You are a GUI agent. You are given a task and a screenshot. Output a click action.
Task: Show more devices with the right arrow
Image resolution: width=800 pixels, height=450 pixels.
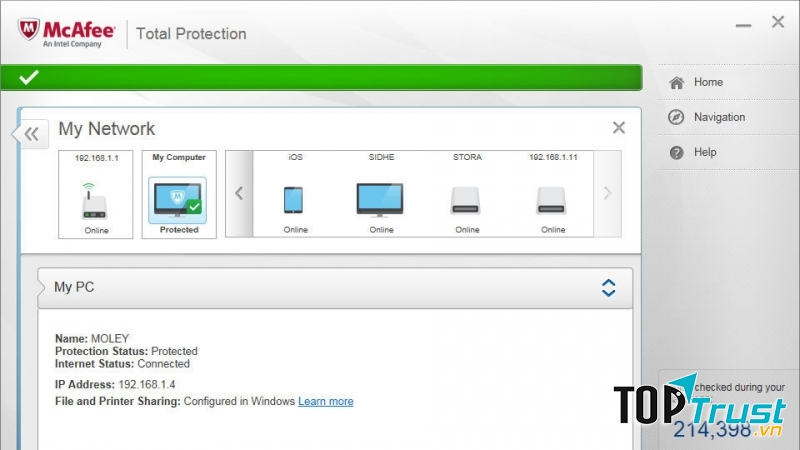[607, 193]
